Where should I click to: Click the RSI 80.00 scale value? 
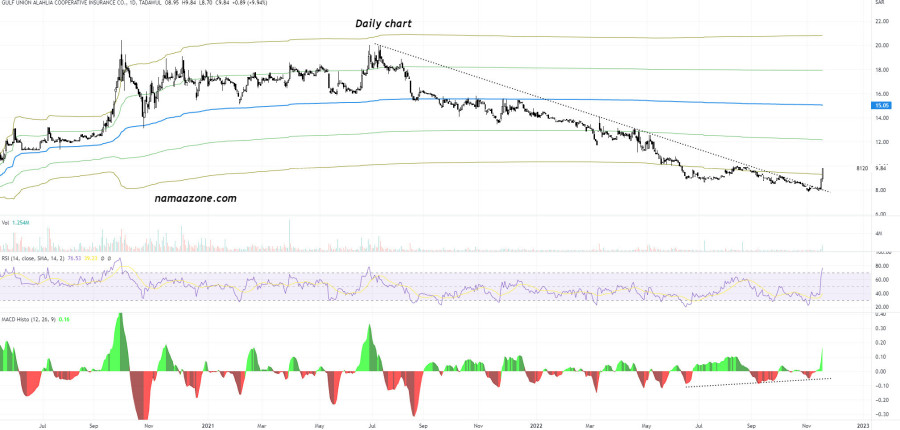(880, 267)
